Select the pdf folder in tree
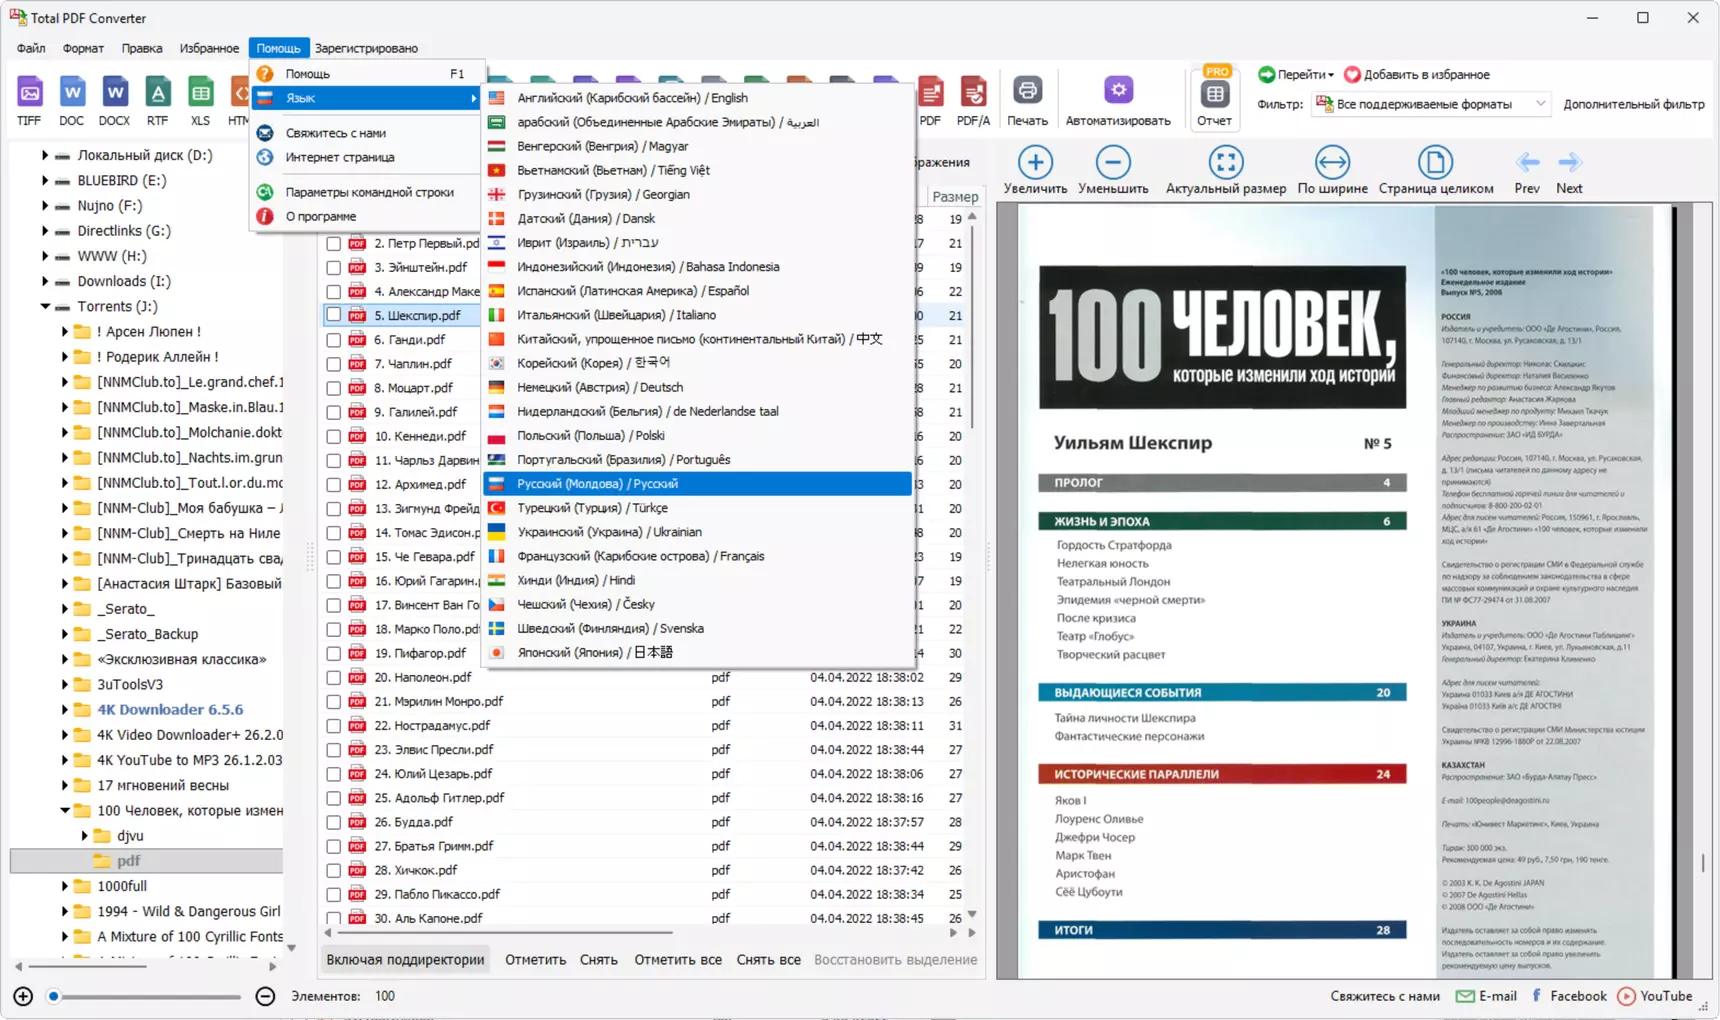Image resolution: width=1720 pixels, height=1020 pixels. pyautogui.click(x=128, y=861)
